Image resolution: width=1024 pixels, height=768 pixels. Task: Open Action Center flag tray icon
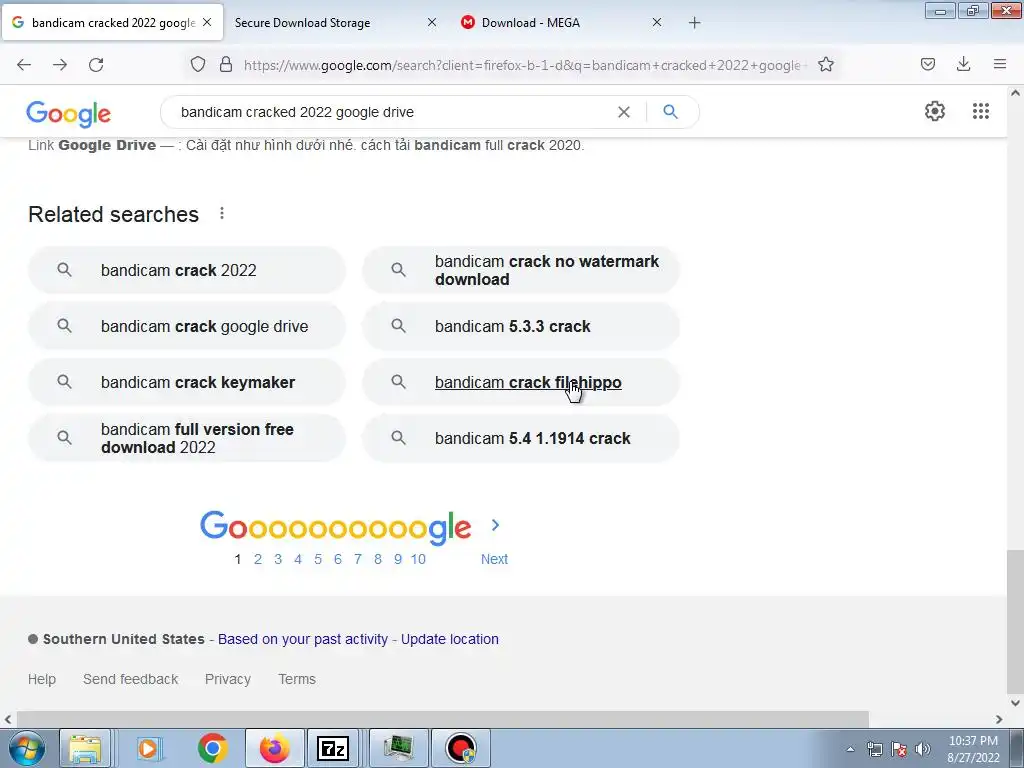(x=899, y=749)
